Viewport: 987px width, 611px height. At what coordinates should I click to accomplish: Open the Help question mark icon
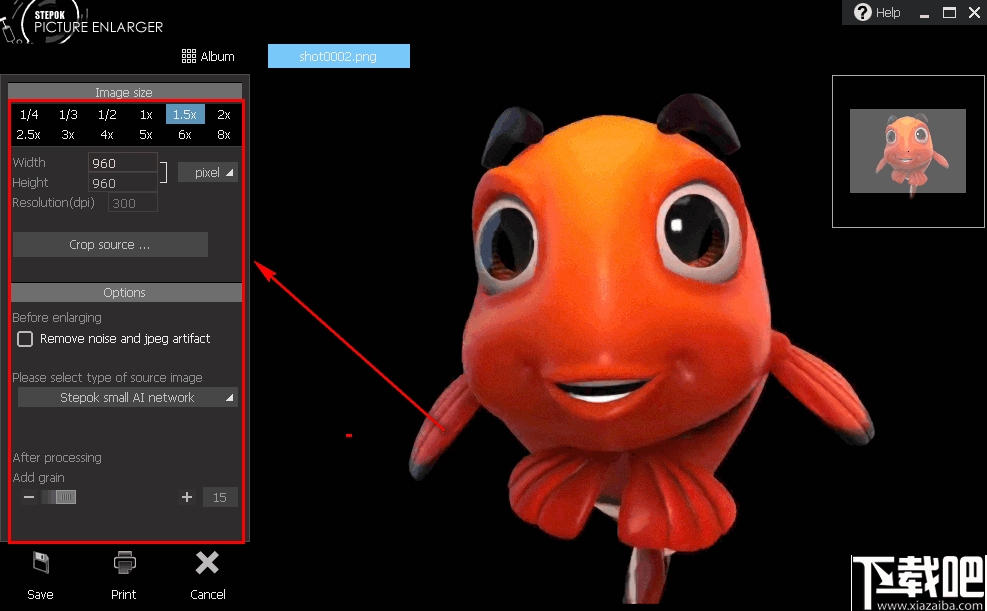[x=862, y=12]
